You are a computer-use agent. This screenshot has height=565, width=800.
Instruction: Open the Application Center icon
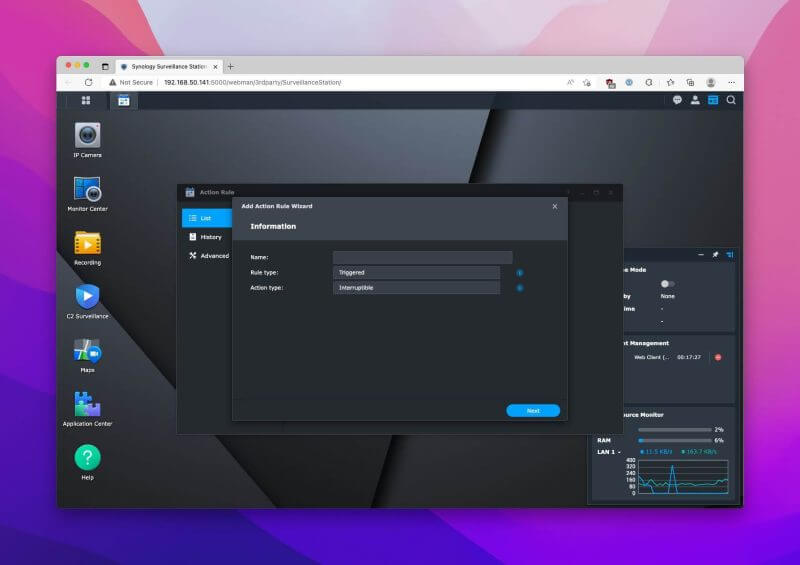[x=87, y=404]
